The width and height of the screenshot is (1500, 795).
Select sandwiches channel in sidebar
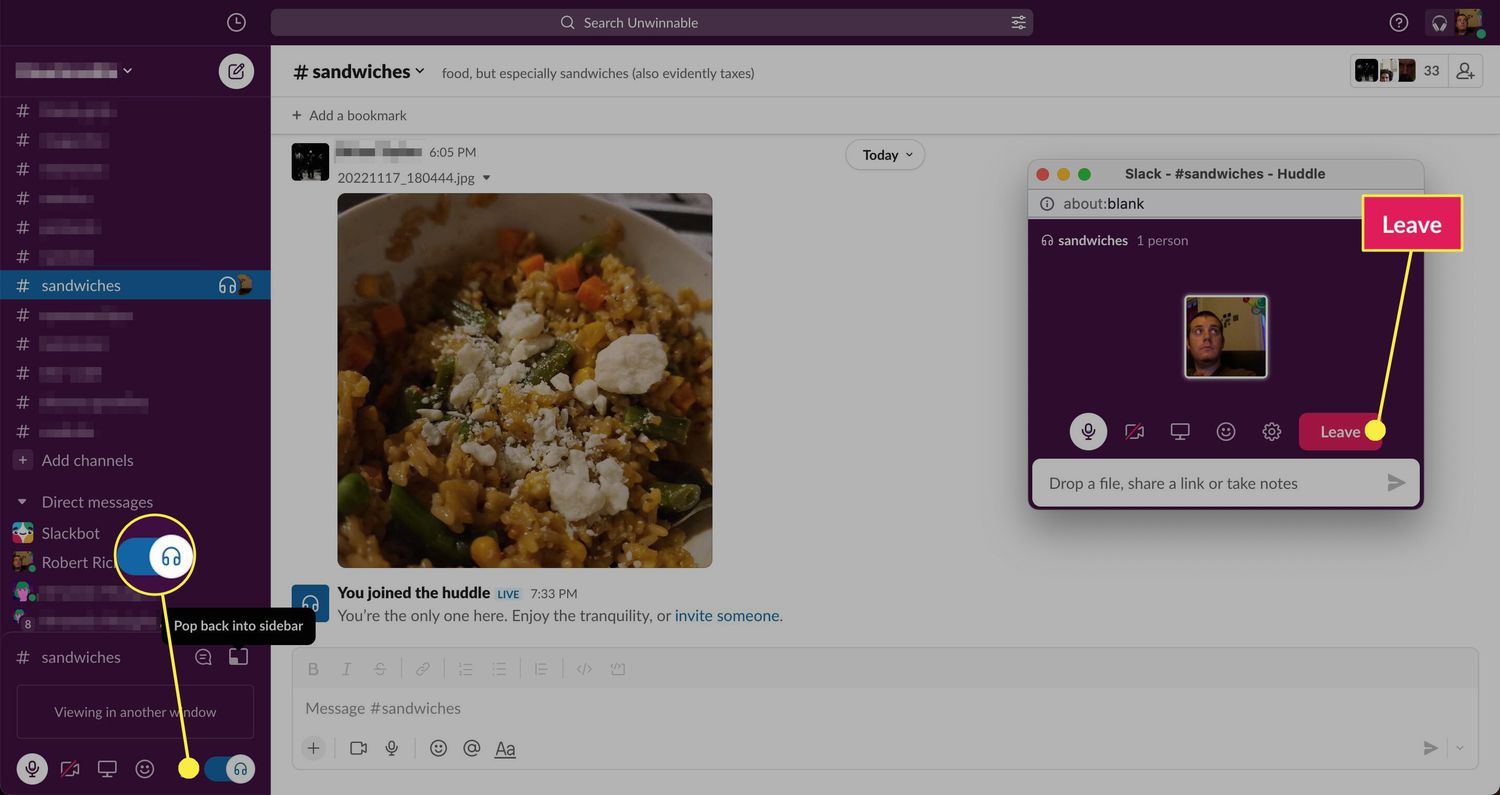point(135,285)
